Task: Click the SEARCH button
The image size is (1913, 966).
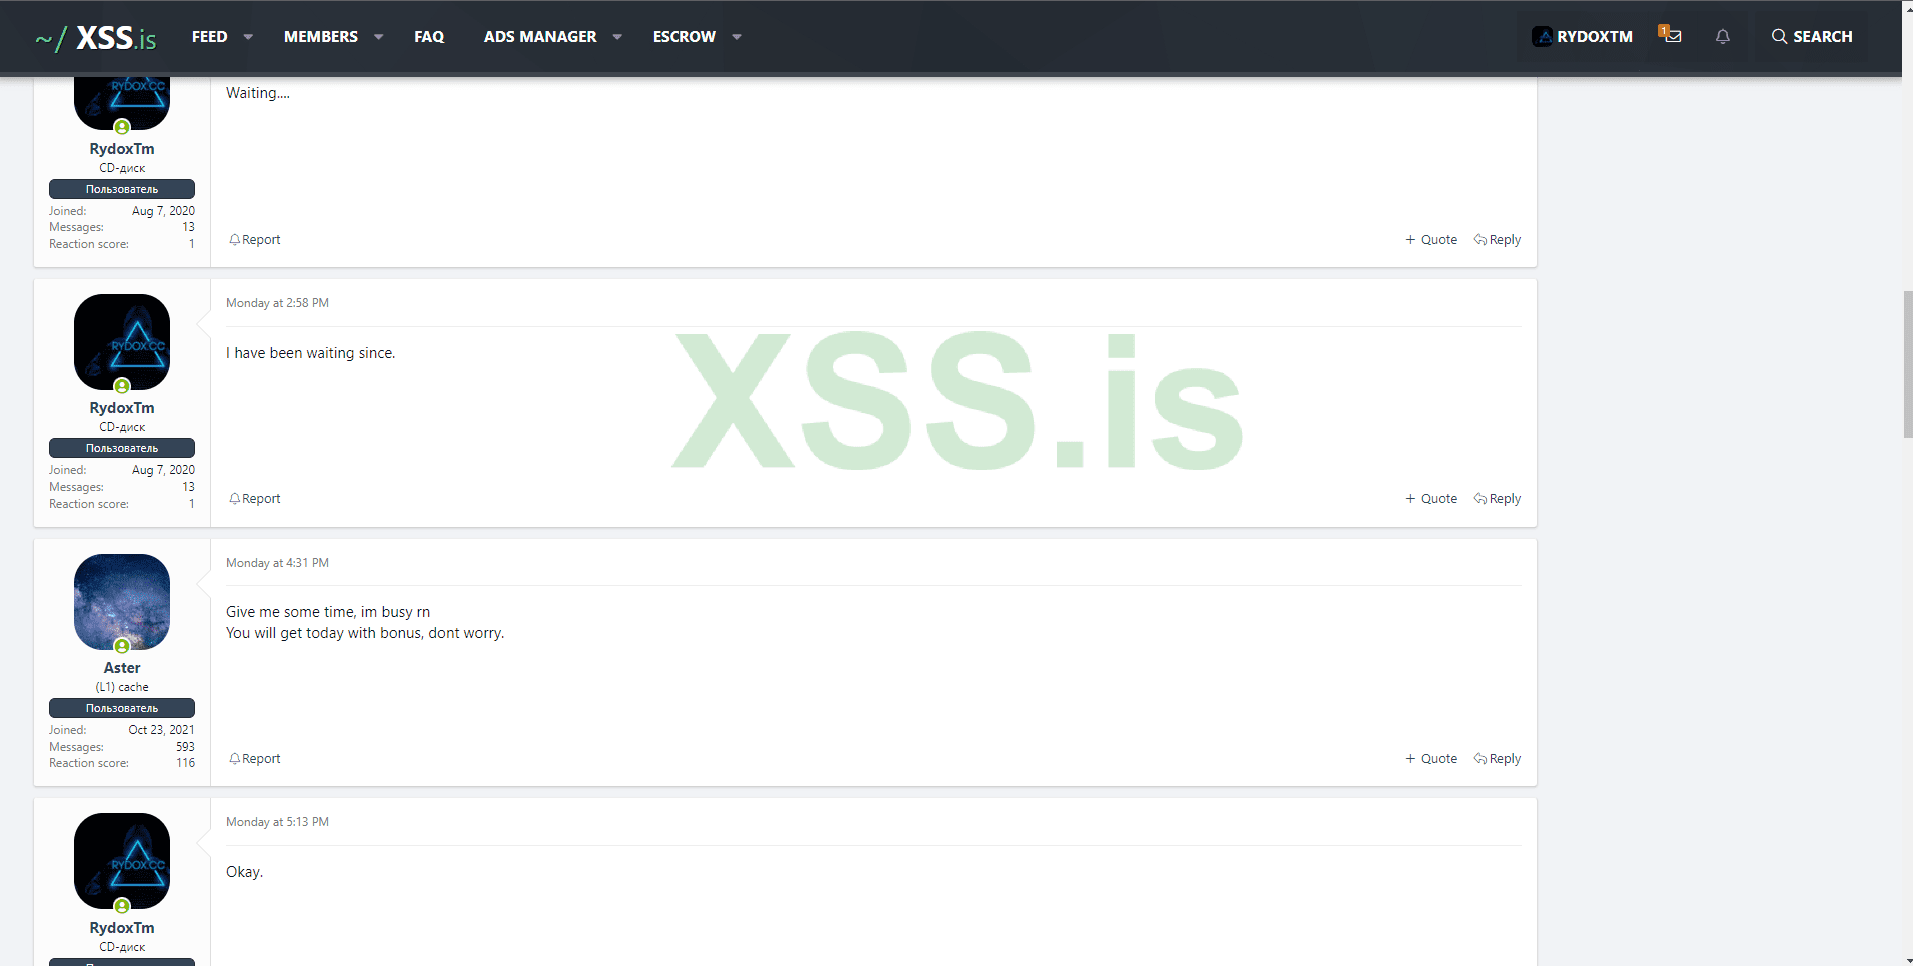Action: pos(1812,36)
